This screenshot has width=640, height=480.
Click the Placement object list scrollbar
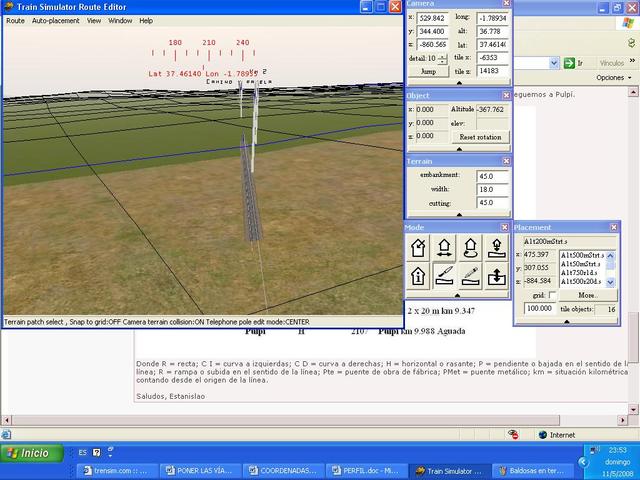click(610, 268)
